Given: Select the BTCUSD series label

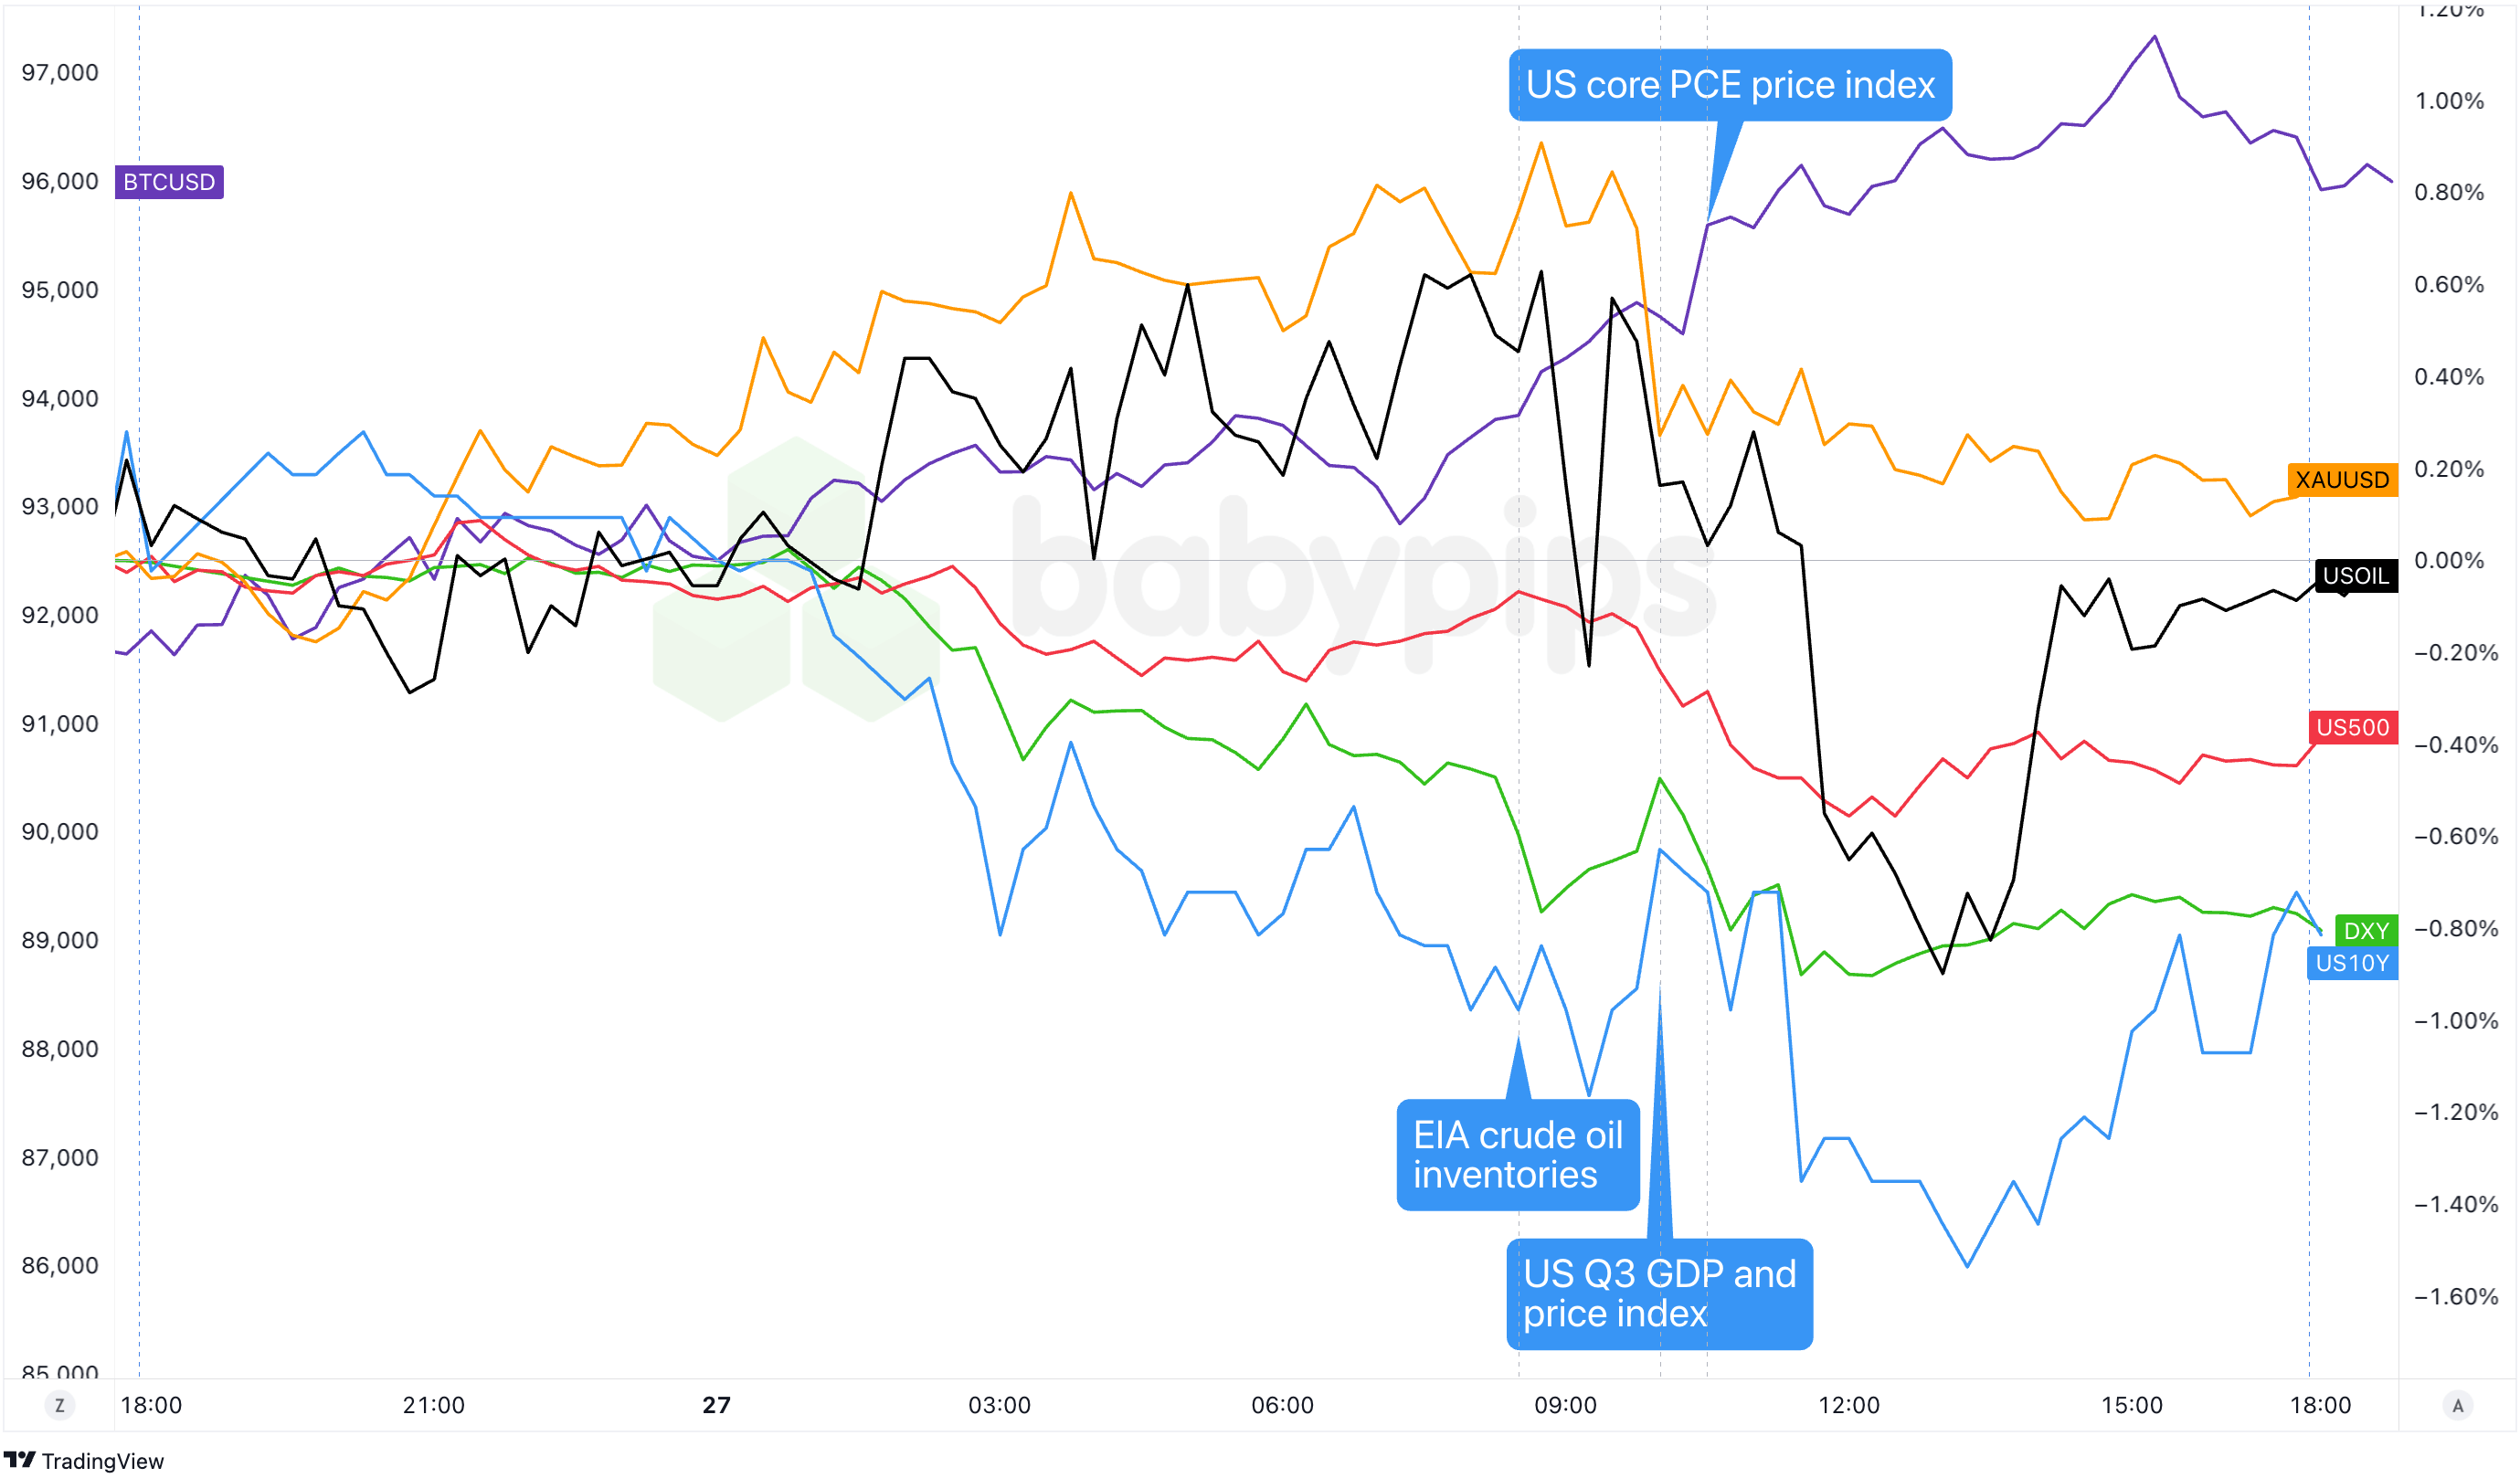Looking at the screenshot, I should (x=169, y=182).
